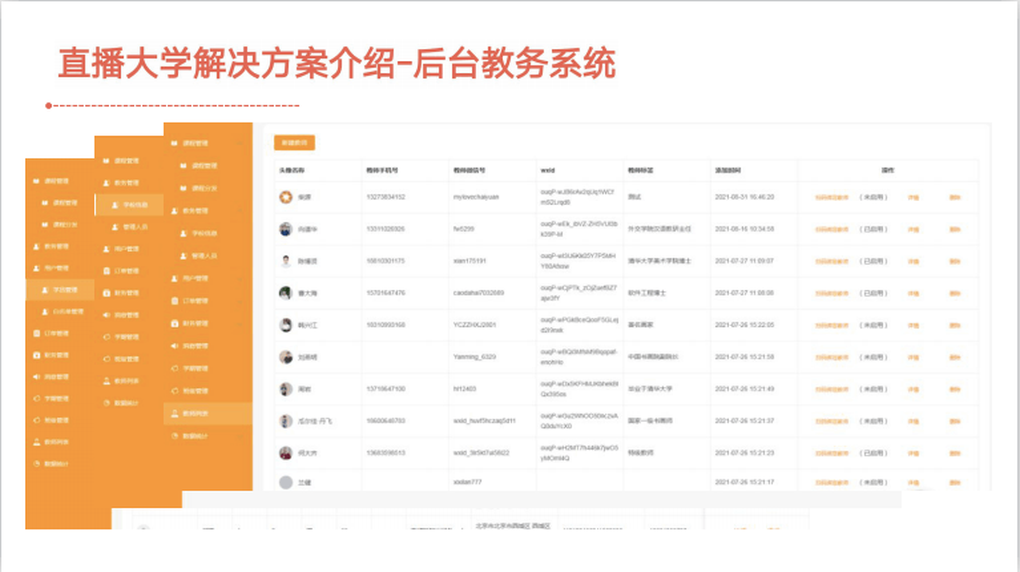The width and height of the screenshot is (1020, 572).
Task: Select 学校信息 highlighted item in middle sidebar
Action: point(135,205)
